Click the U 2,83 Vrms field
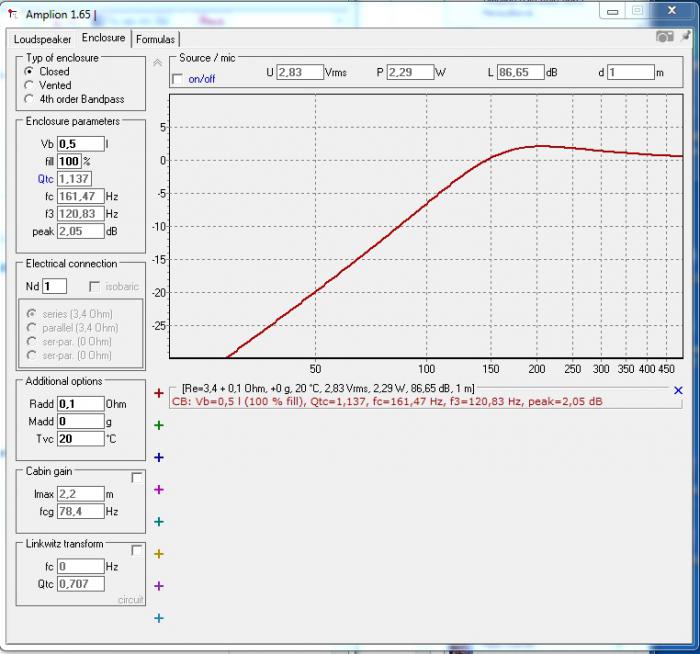700x654 pixels. [300, 72]
